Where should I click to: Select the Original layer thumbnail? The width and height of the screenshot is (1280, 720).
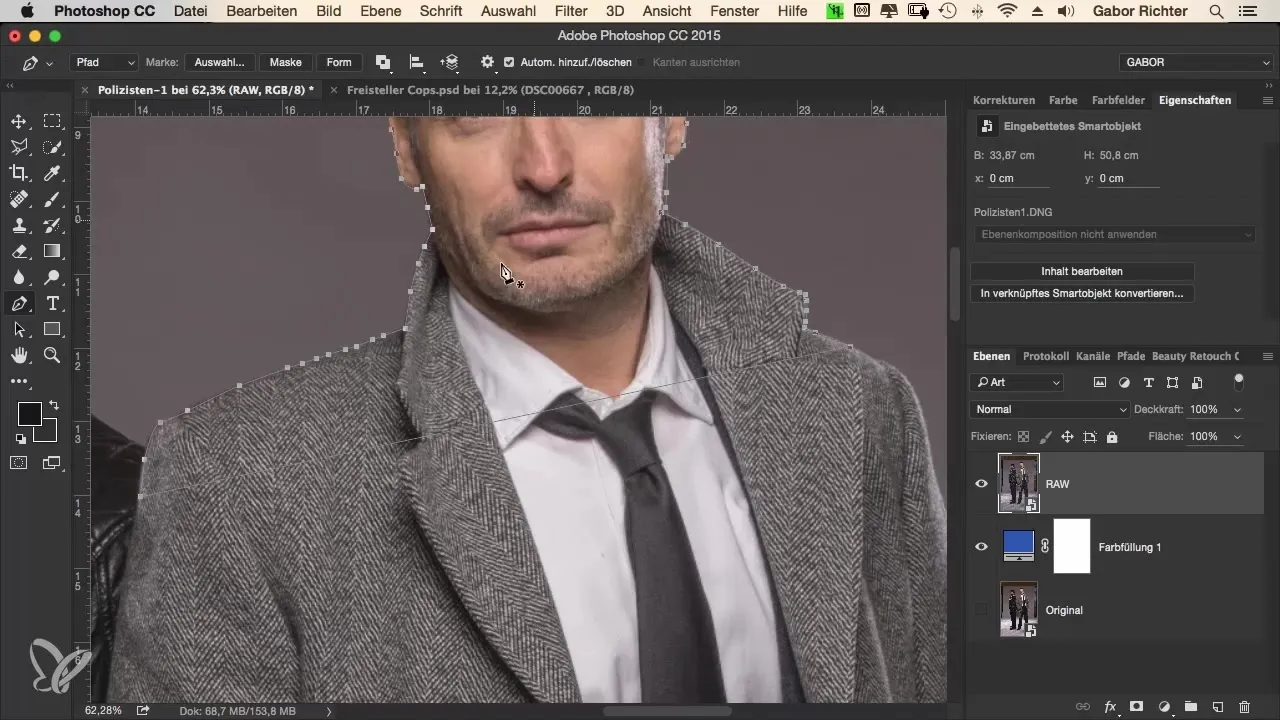(1018, 610)
